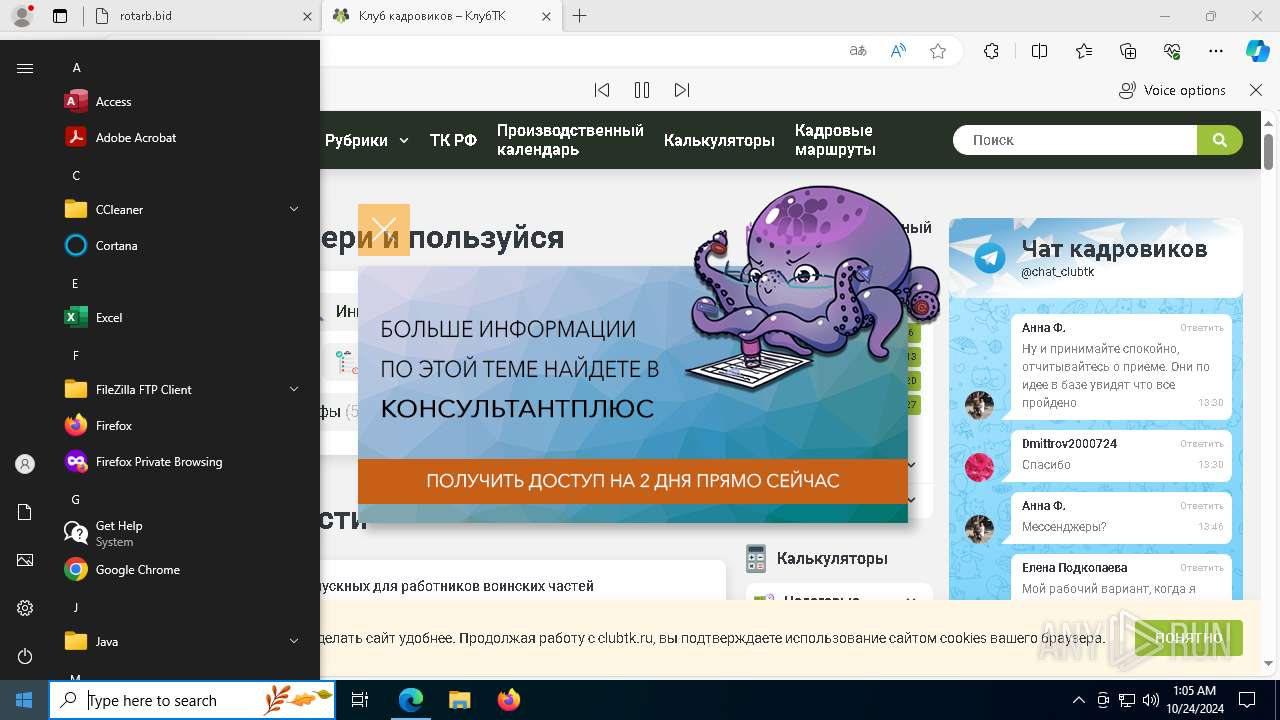This screenshot has height=720, width=1280.
Task: Click ПОНЯТНО cookie consent button
Action: tap(1189, 638)
